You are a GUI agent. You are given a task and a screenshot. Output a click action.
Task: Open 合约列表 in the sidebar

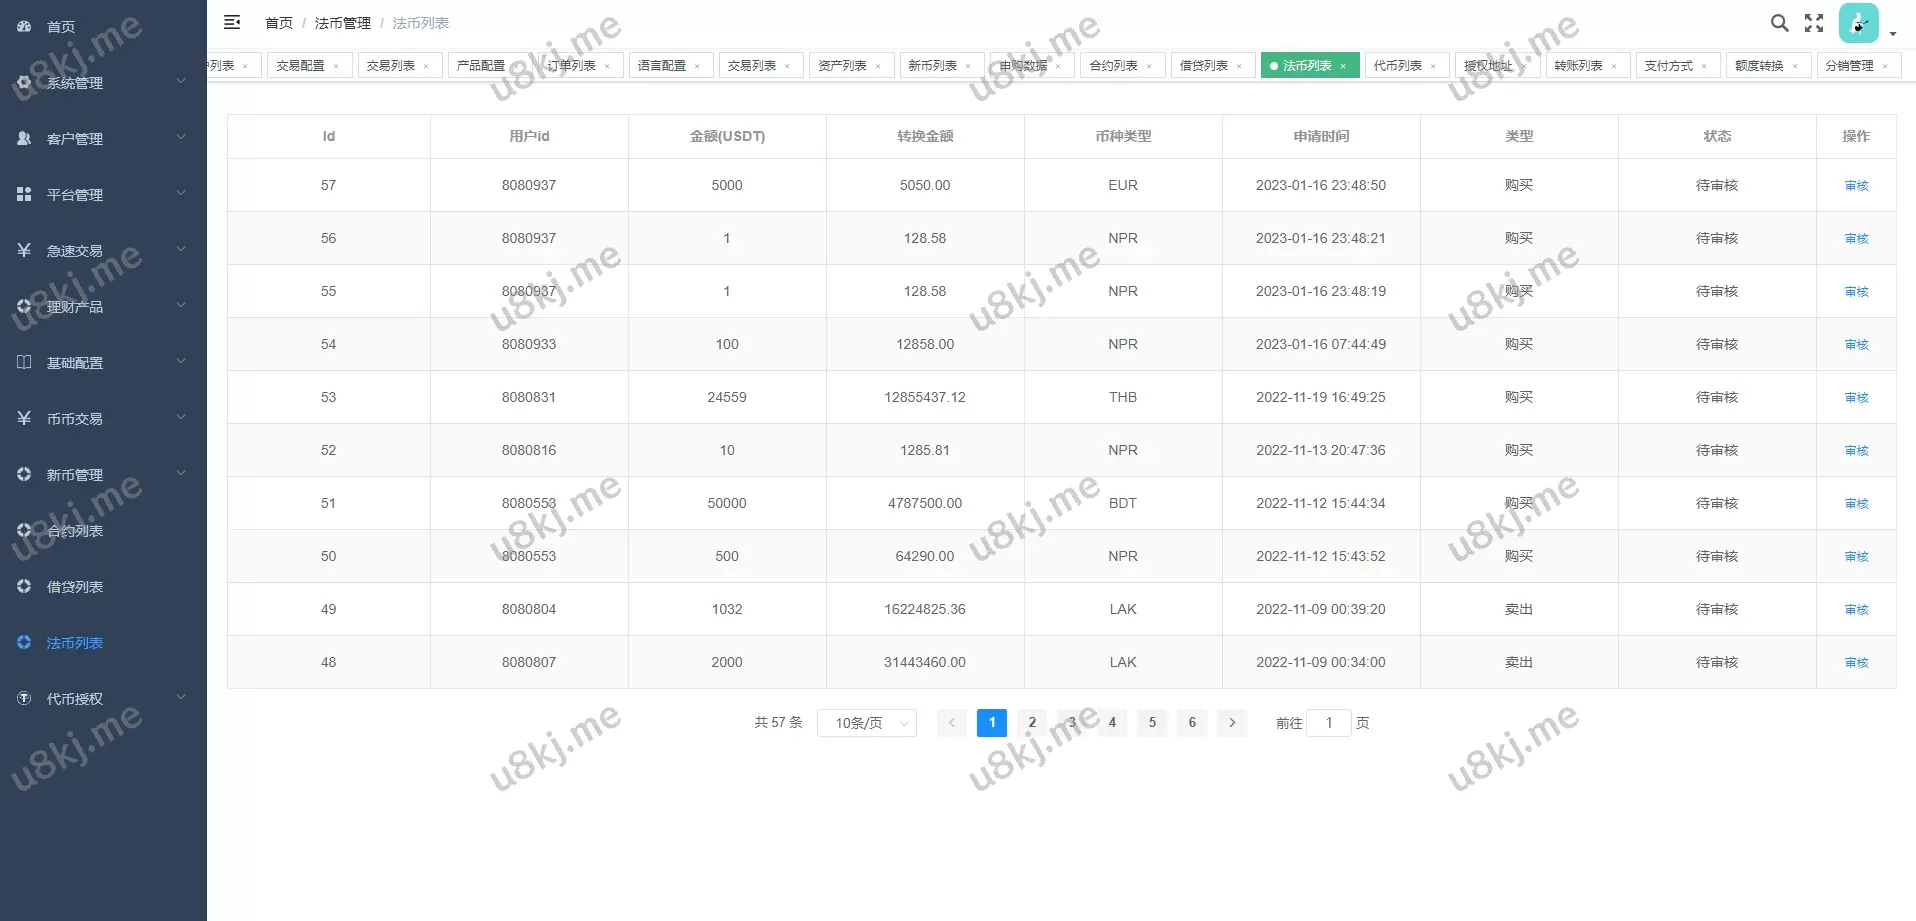75,531
